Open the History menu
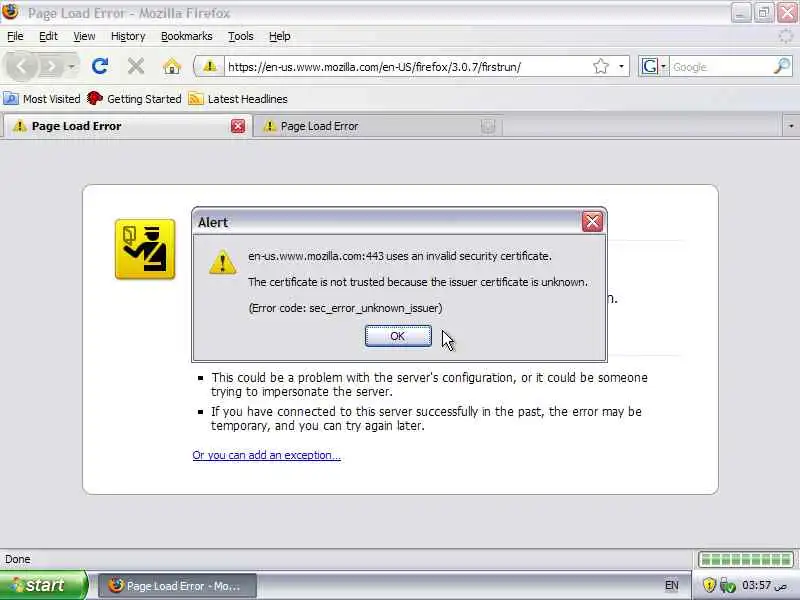This screenshot has width=800, height=600. coord(128,36)
